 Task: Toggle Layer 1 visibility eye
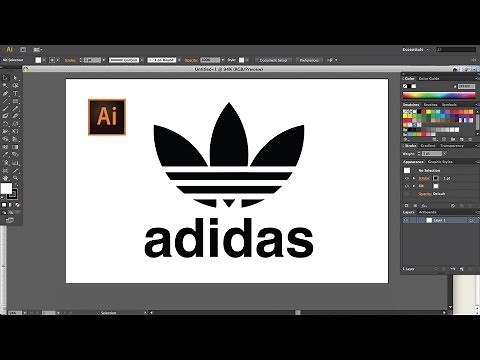pyautogui.click(x=406, y=220)
